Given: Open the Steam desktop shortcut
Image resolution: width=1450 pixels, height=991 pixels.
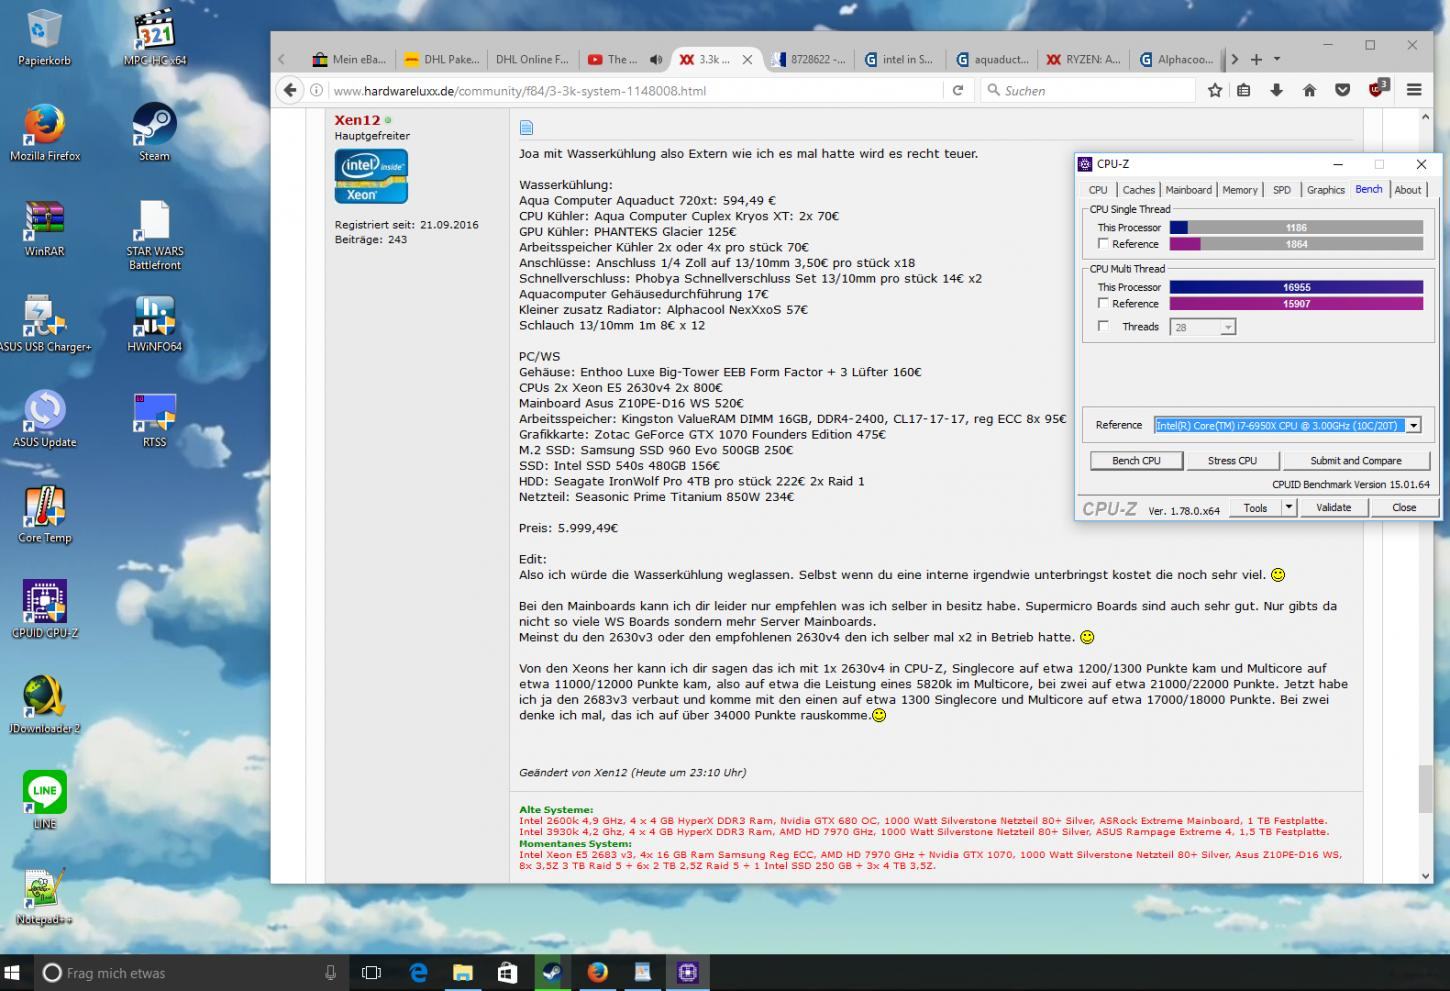Looking at the screenshot, I should tap(155, 132).
